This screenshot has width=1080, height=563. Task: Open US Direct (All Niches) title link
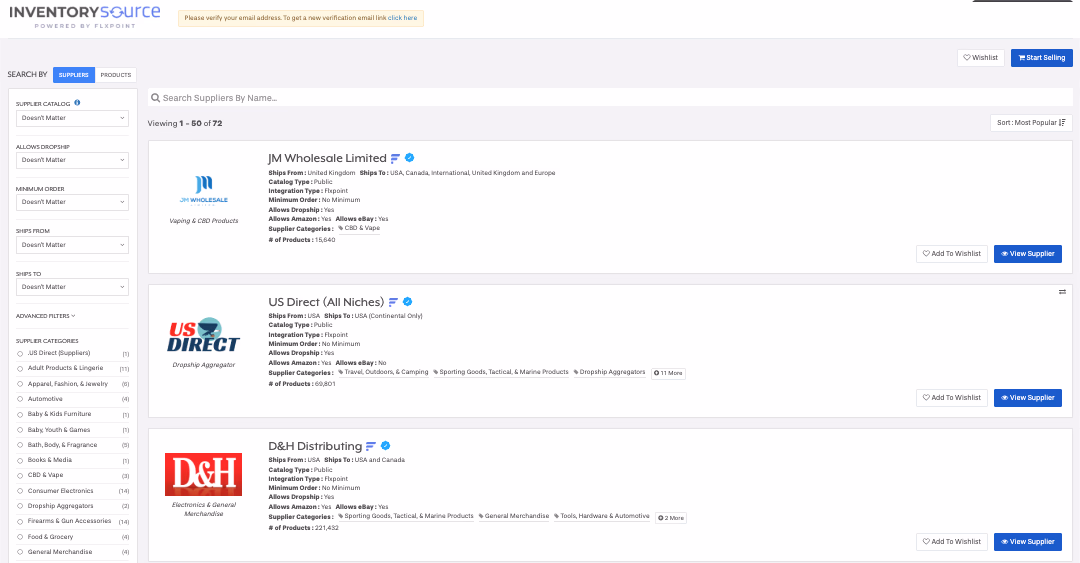pyautogui.click(x=326, y=303)
